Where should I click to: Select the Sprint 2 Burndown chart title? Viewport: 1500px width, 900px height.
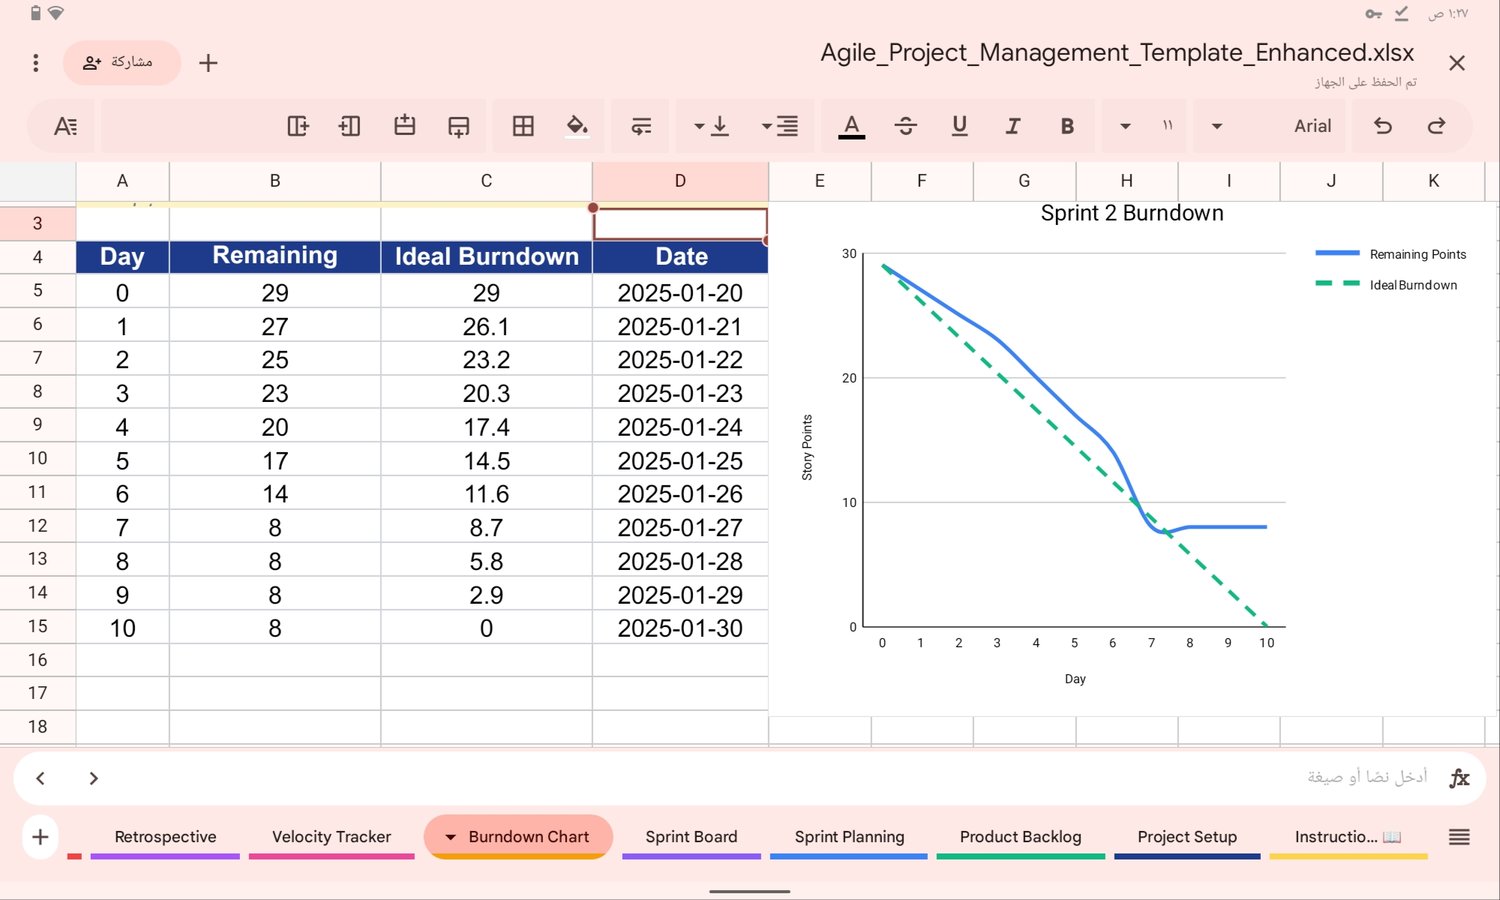coord(1132,213)
